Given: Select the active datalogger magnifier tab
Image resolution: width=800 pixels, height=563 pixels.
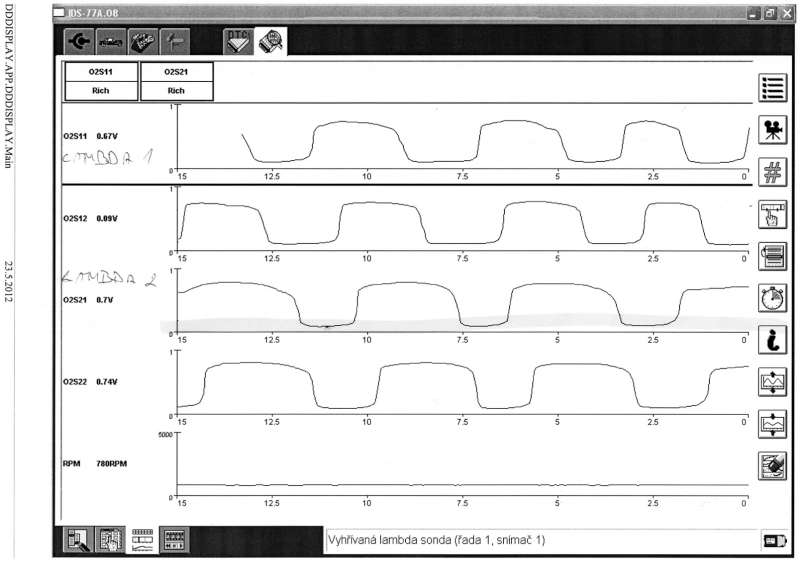Looking at the screenshot, I should [270, 41].
